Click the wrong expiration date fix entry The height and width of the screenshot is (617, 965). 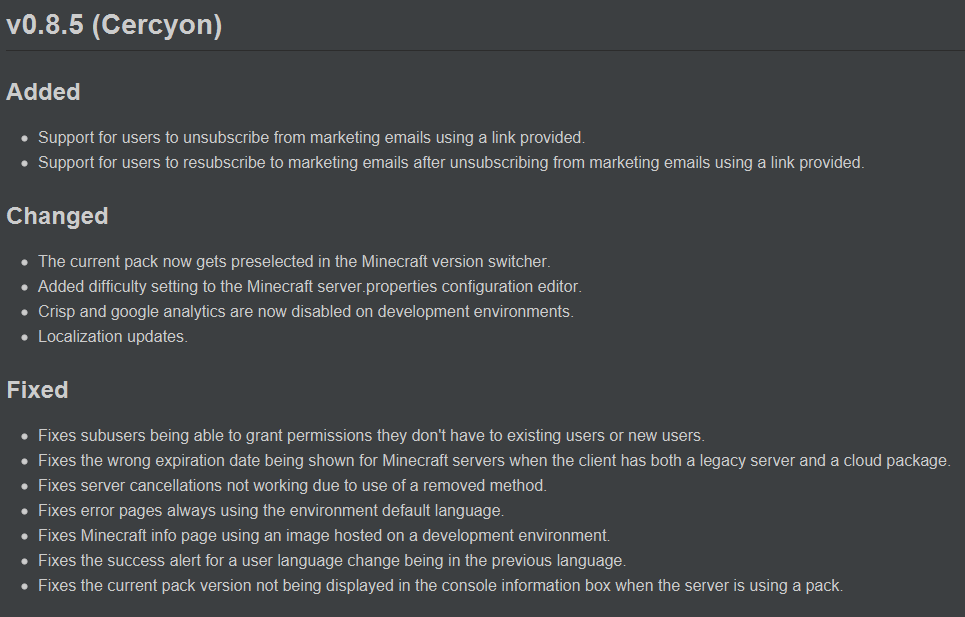[x=494, y=460]
